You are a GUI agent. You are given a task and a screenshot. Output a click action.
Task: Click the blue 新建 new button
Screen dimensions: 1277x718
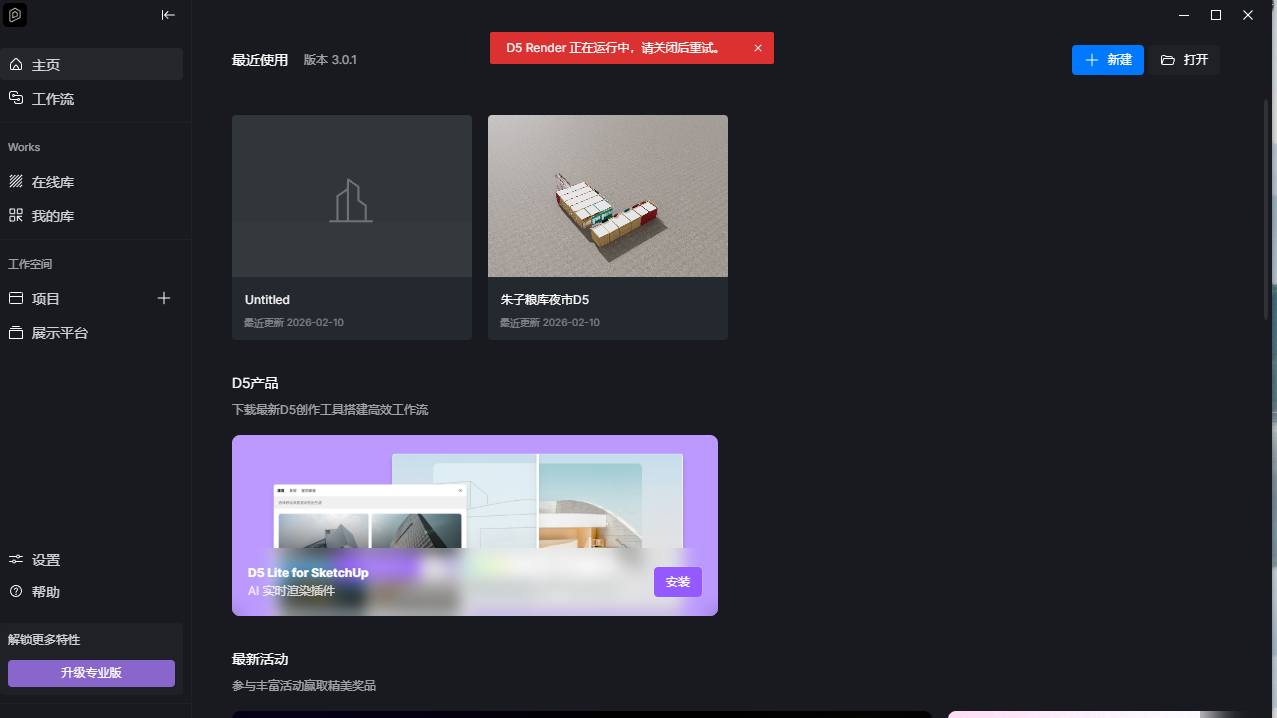point(1107,60)
